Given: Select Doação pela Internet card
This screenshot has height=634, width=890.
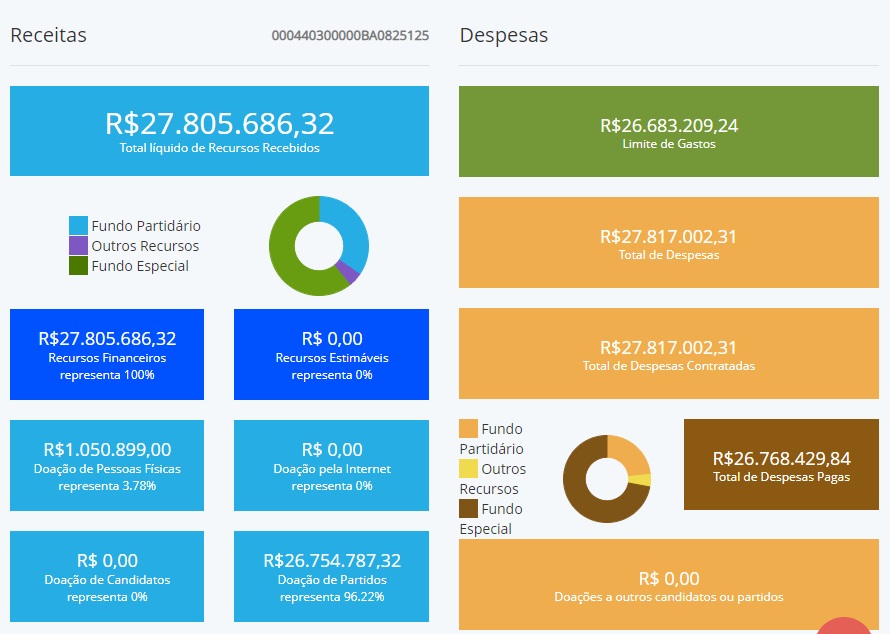Looking at the screenshot, I should point(331,465).
